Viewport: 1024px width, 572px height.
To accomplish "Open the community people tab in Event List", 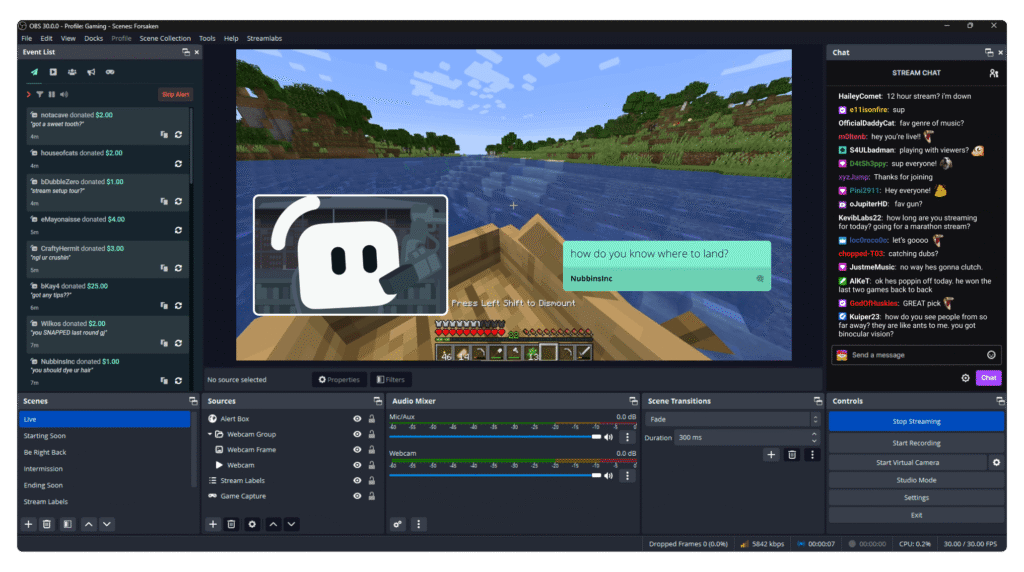I will click(x=72, y=72).
